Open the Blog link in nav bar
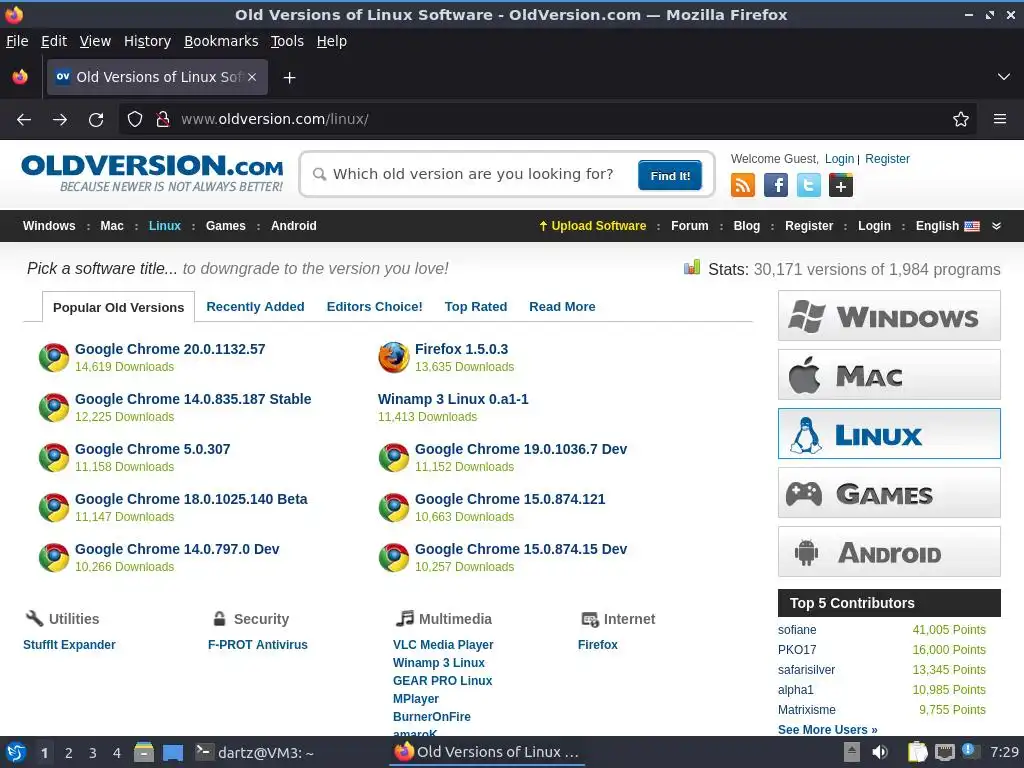The width and height of the screenshot is (1024, 768). [x=746, y=226]
